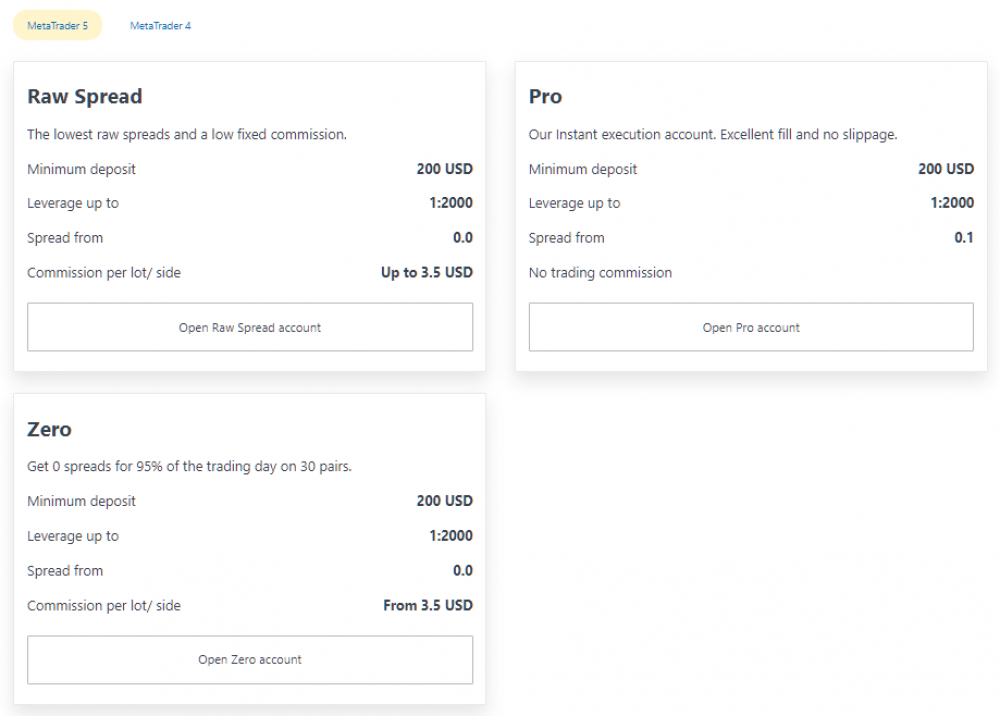Open Zero account
Image resolution: width=1000 pixels, height=716 pixels.
(250, 660)
